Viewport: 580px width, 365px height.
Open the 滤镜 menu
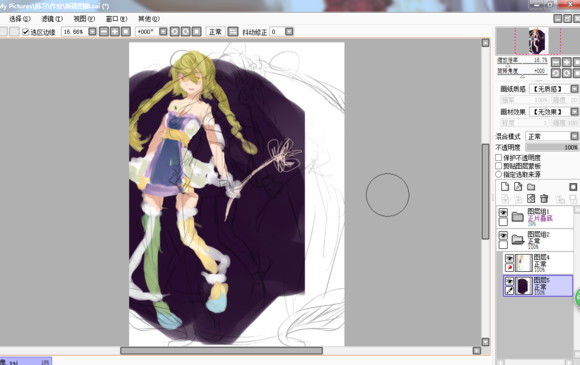coord(52,19)
